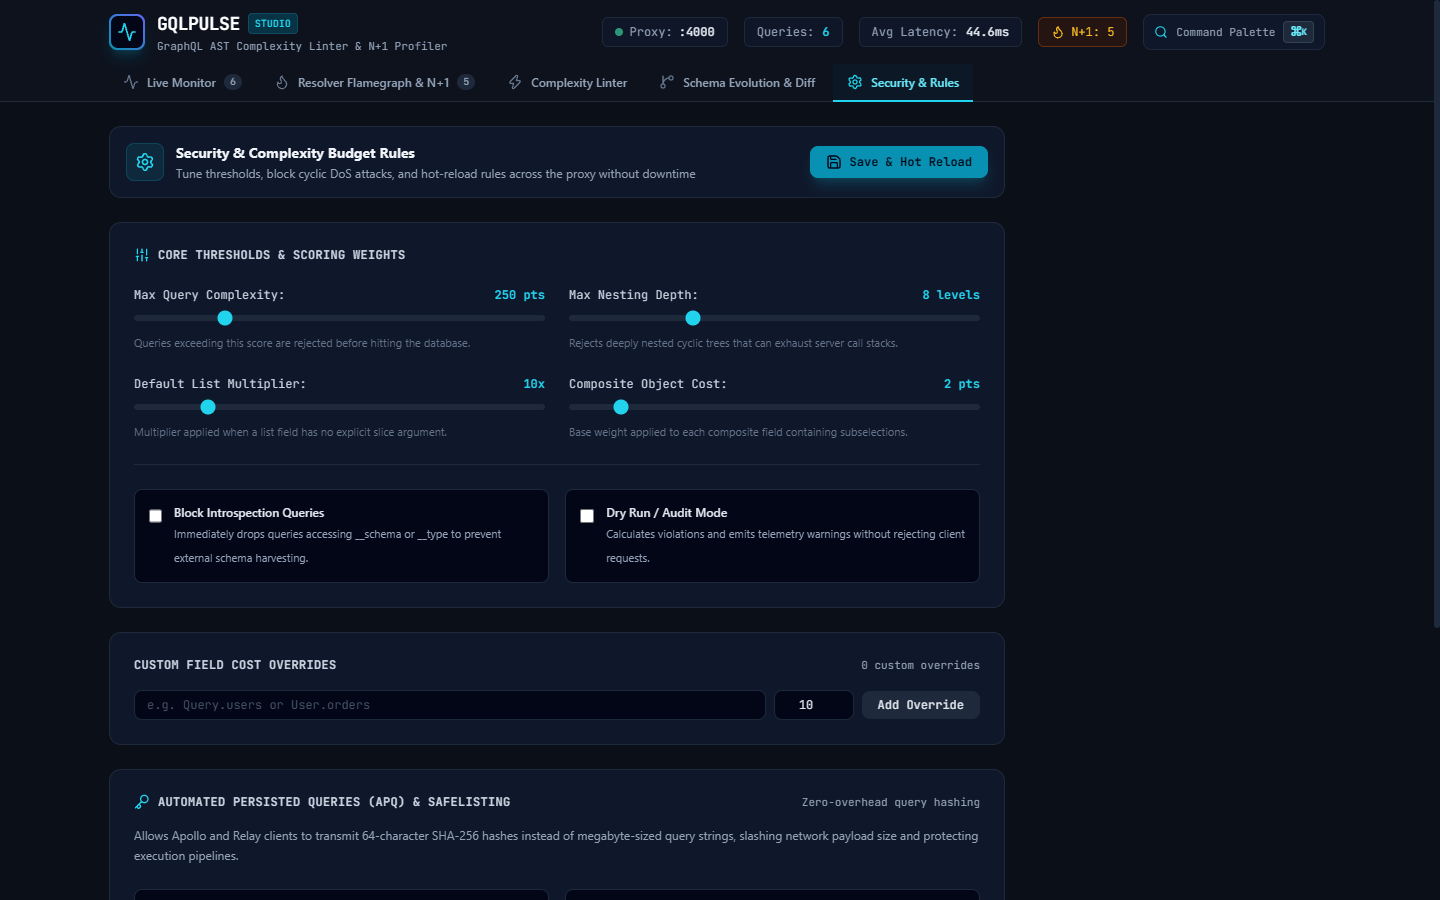Enable Dry Run / Audit Mode checkbox
1440x900 pixels.
point(587,516)
